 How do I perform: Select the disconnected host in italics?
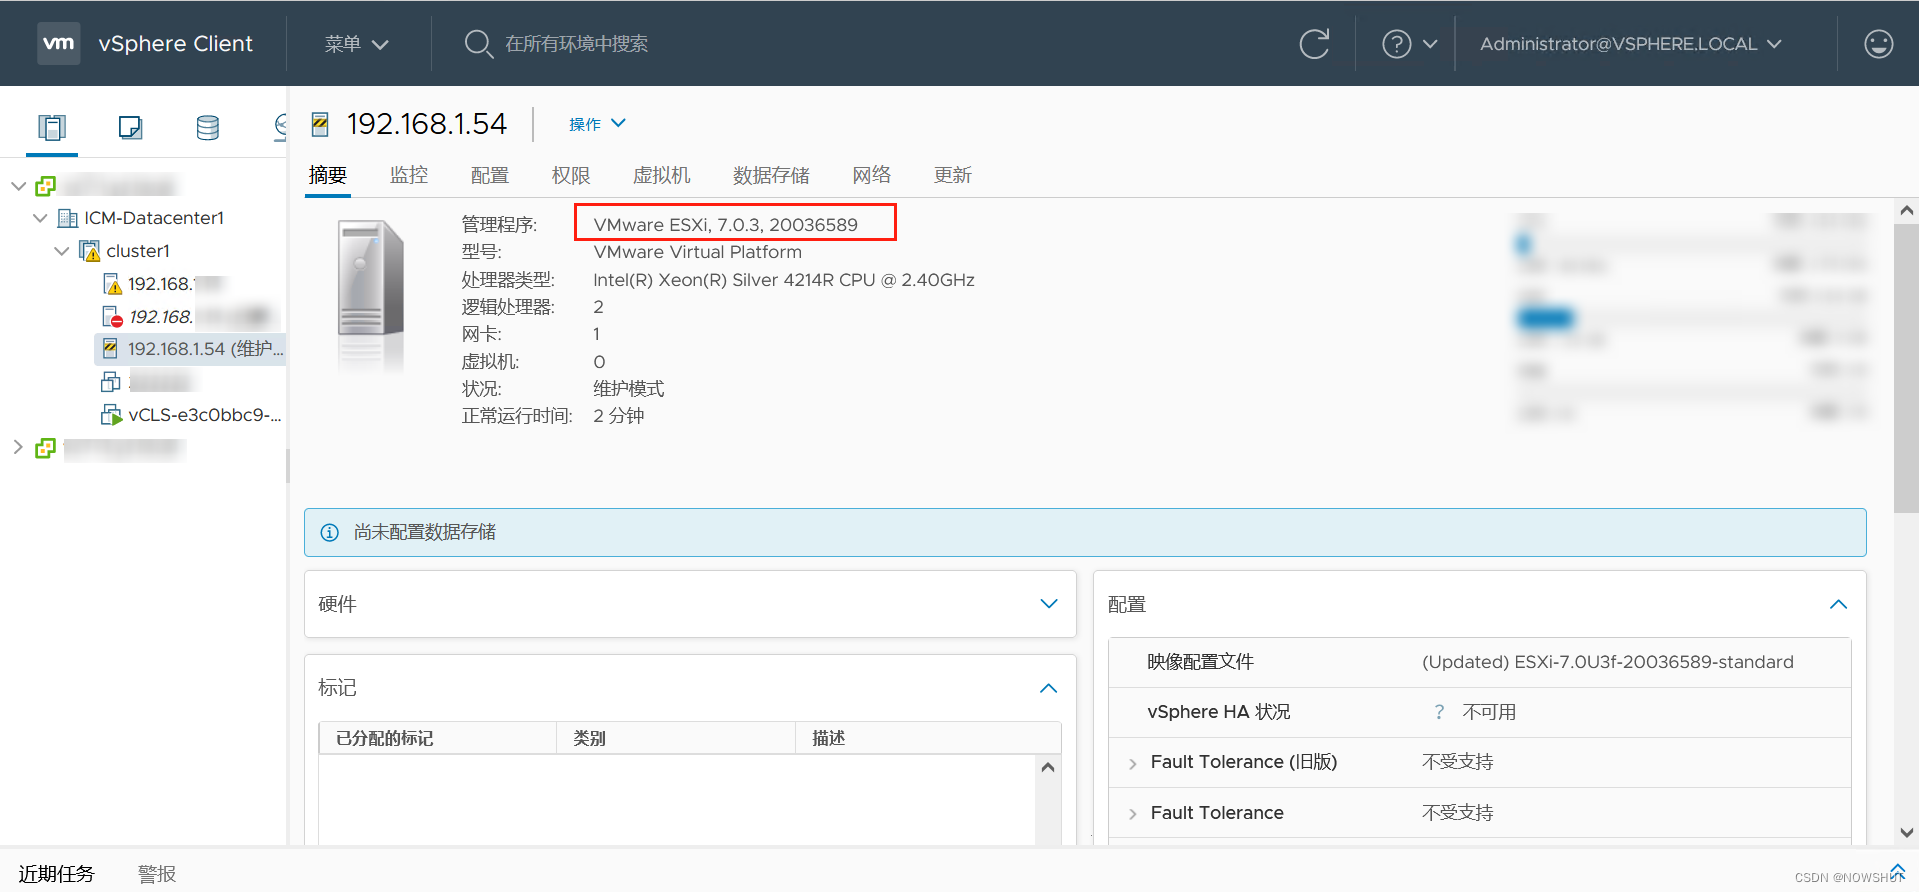[x=160, y=317]
